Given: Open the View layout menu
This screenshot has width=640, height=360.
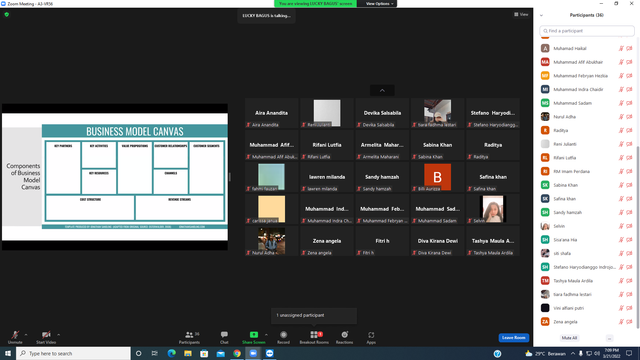Looking at the screenshot, I should click(521, 14).
